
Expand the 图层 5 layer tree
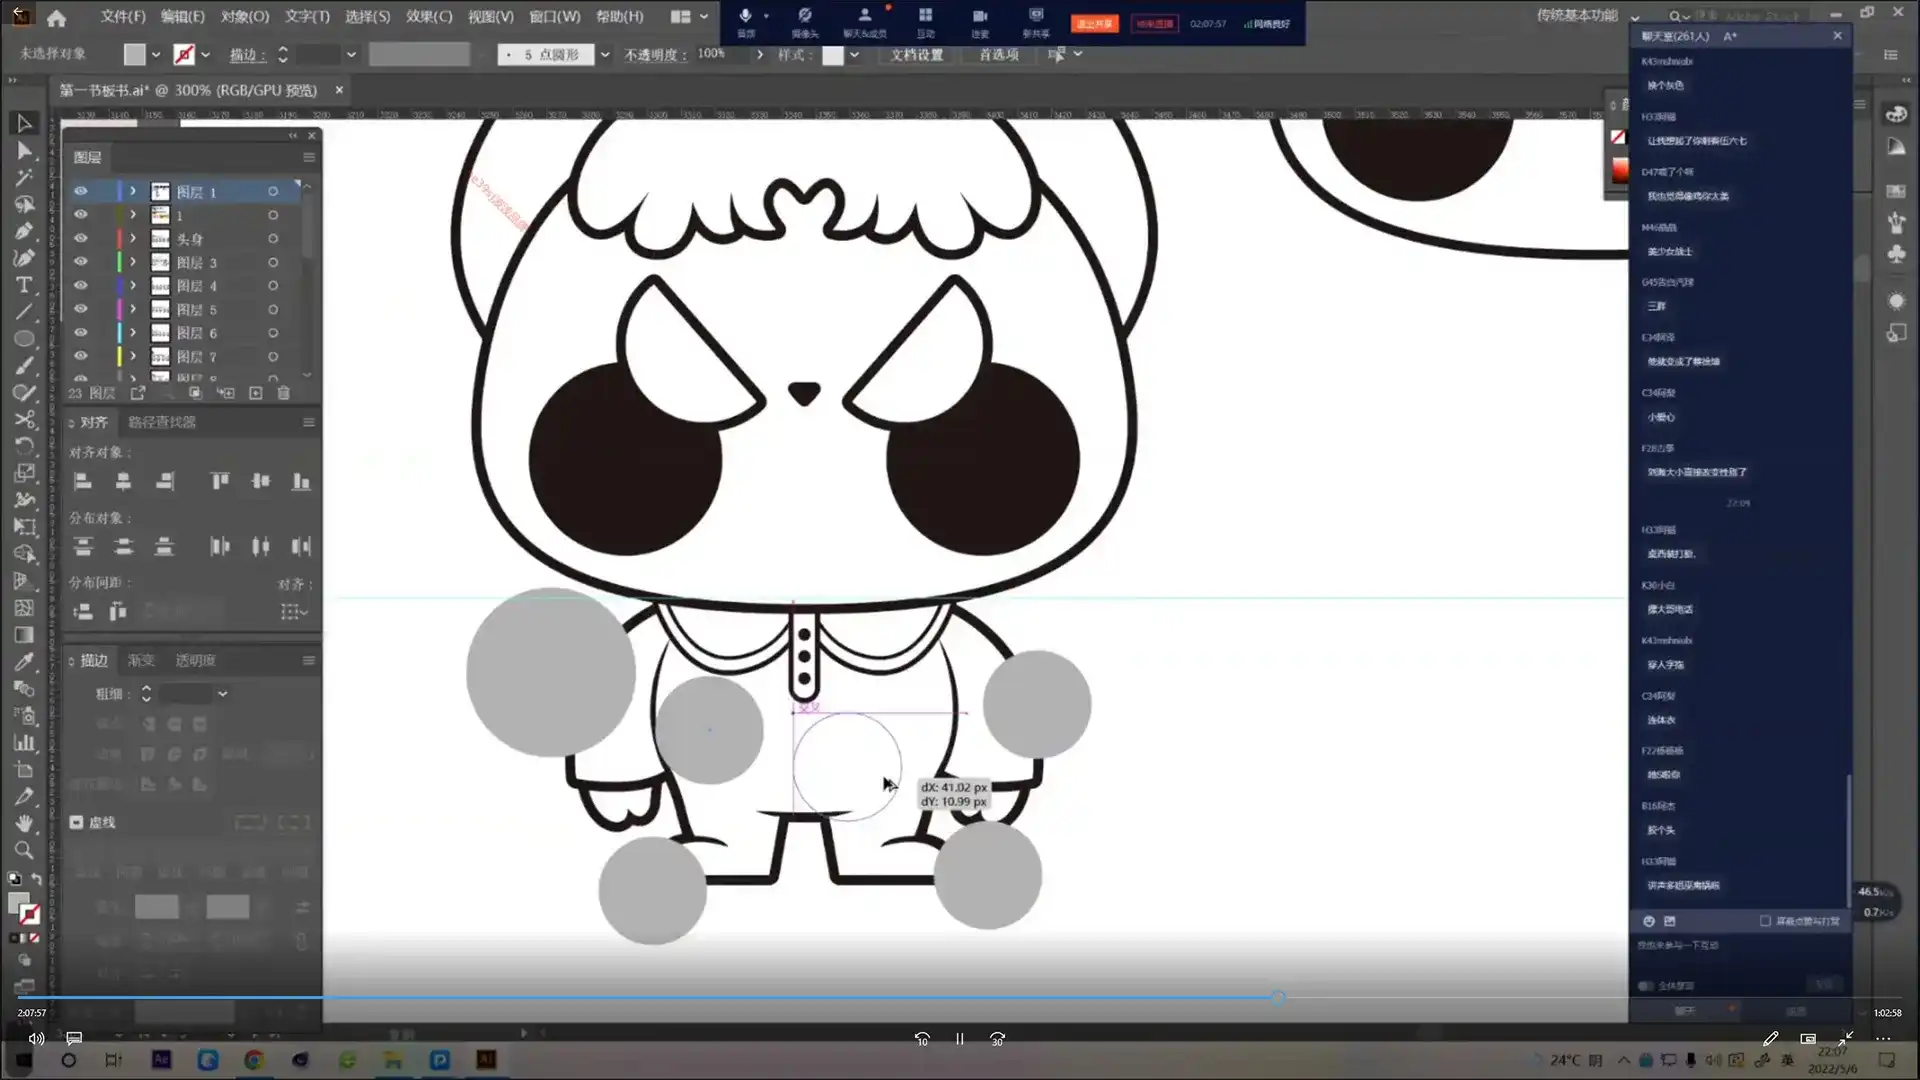(132, 309)
